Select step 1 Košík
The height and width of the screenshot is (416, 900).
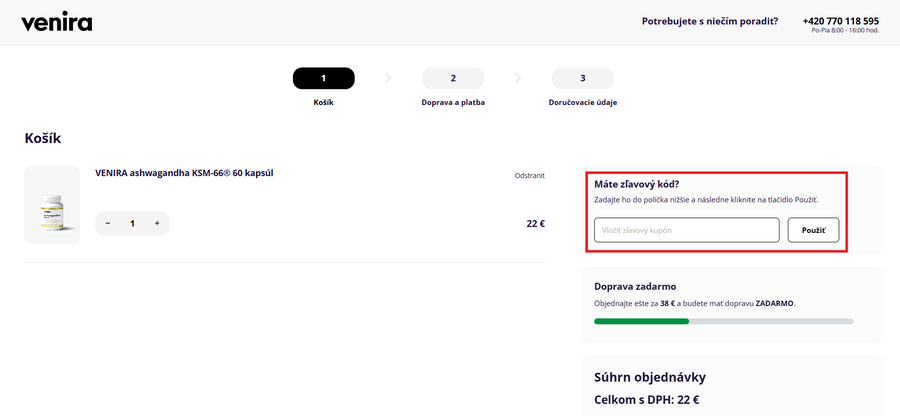click(323, 78)
